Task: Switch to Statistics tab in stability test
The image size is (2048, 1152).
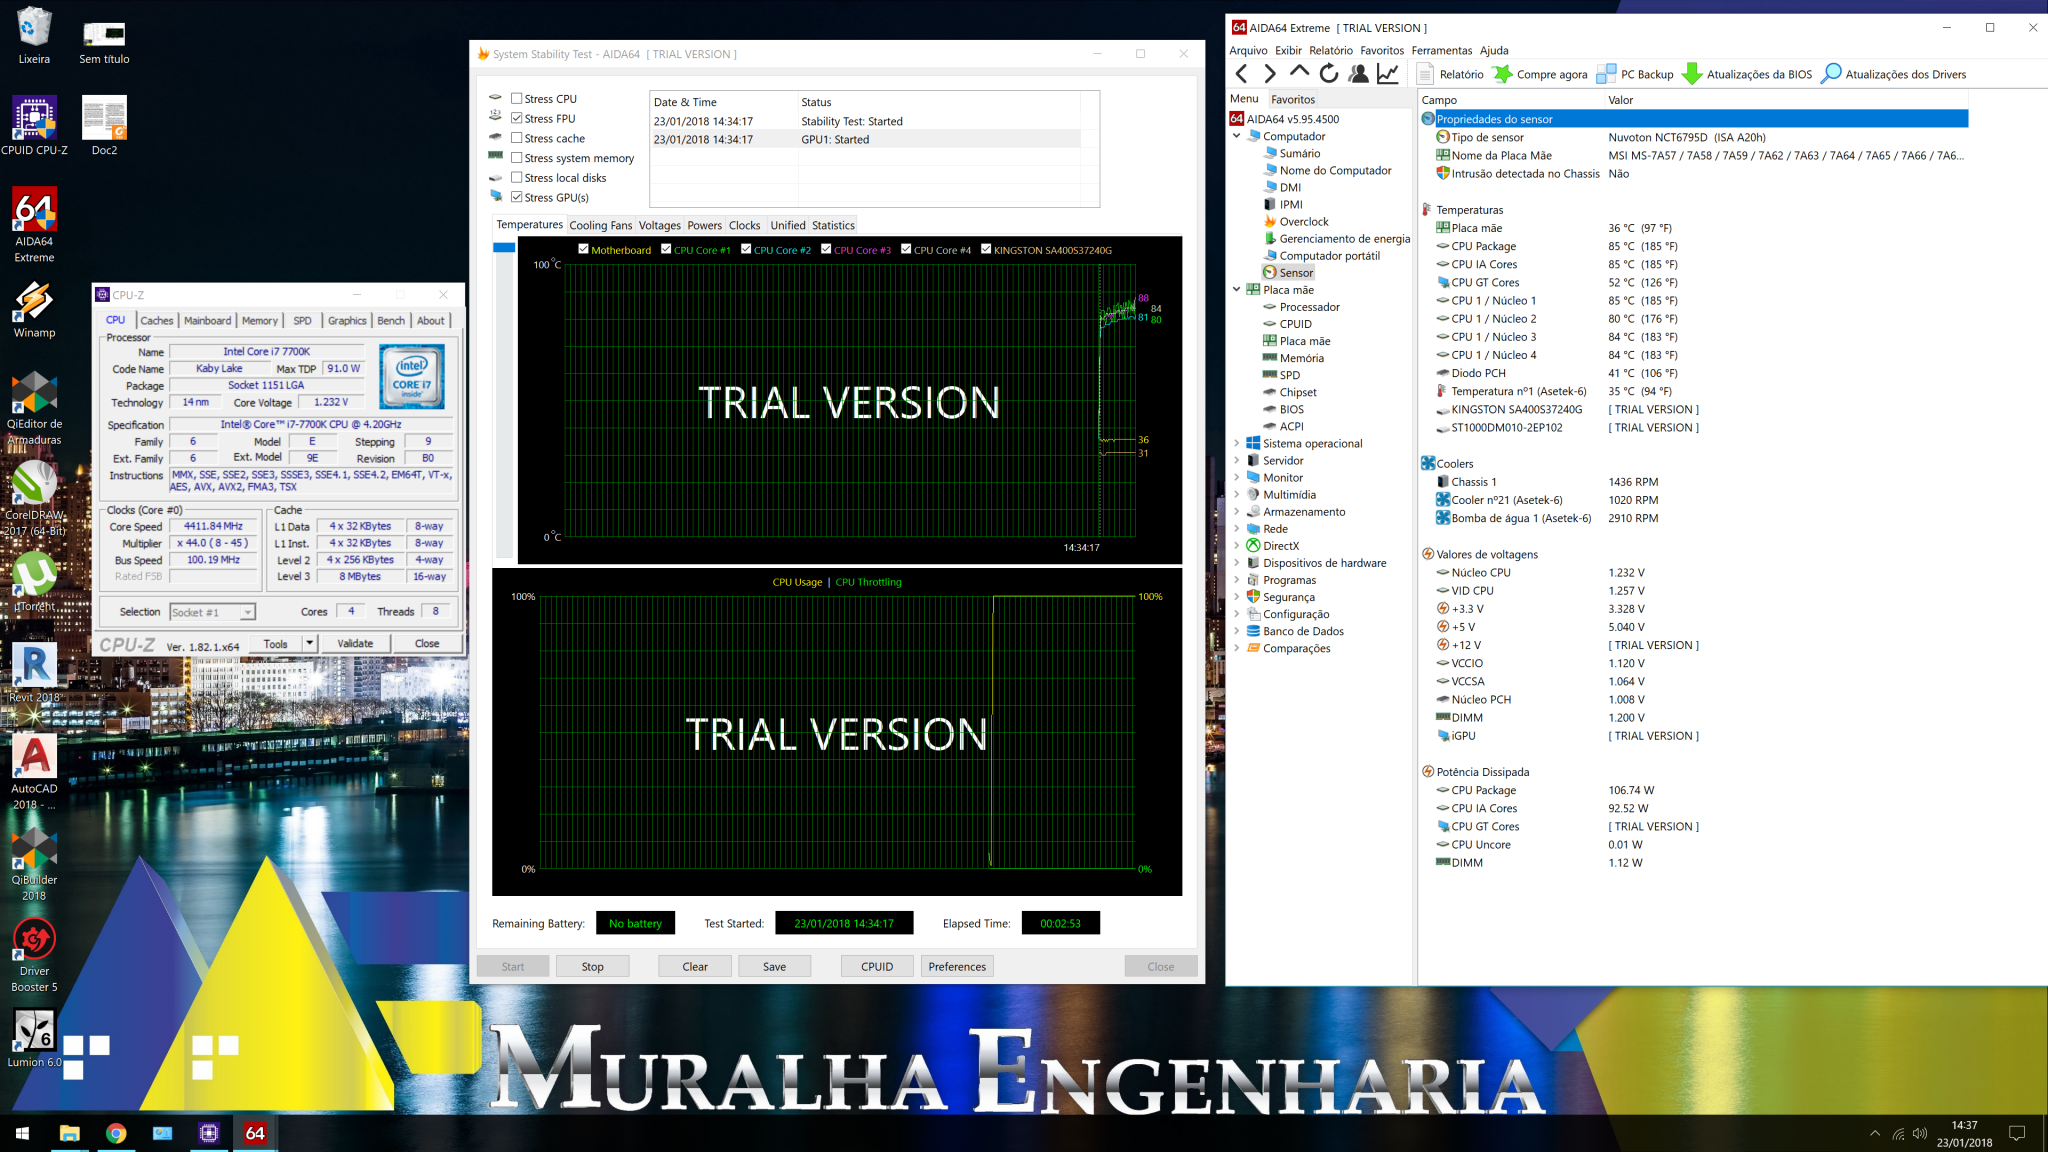Action: [833, 226]
